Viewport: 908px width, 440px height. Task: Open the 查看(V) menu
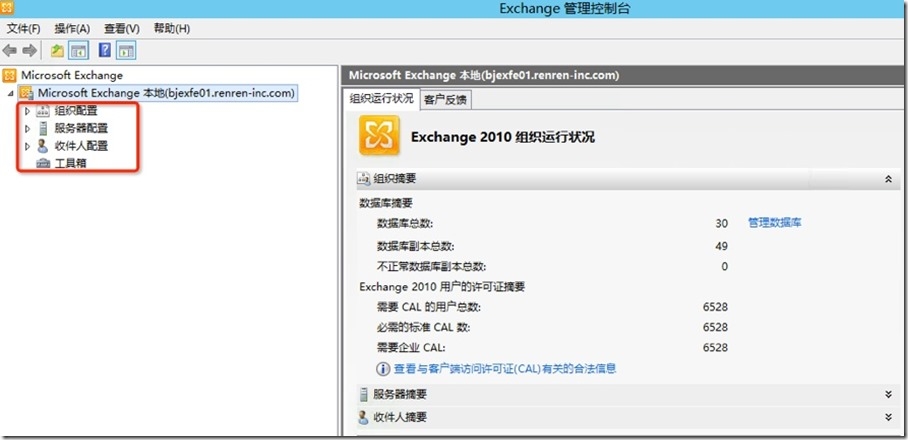(x=122, y=28)
